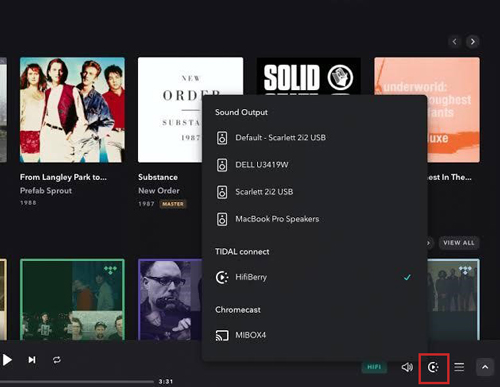Expand the now playing view chevron
The width and height of the screenshot is (500, 387).
point(485,367)
